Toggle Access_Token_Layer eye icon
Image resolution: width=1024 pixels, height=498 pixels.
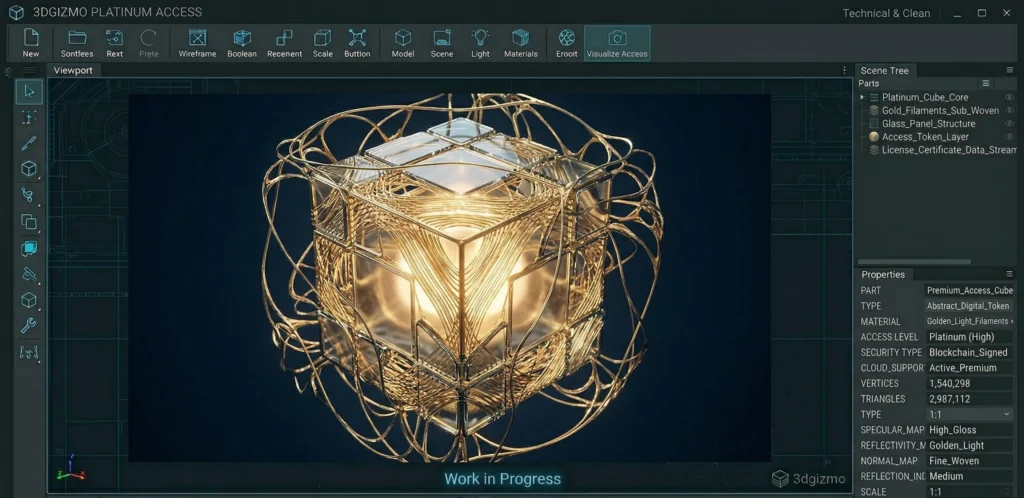tap(1009, 136)
